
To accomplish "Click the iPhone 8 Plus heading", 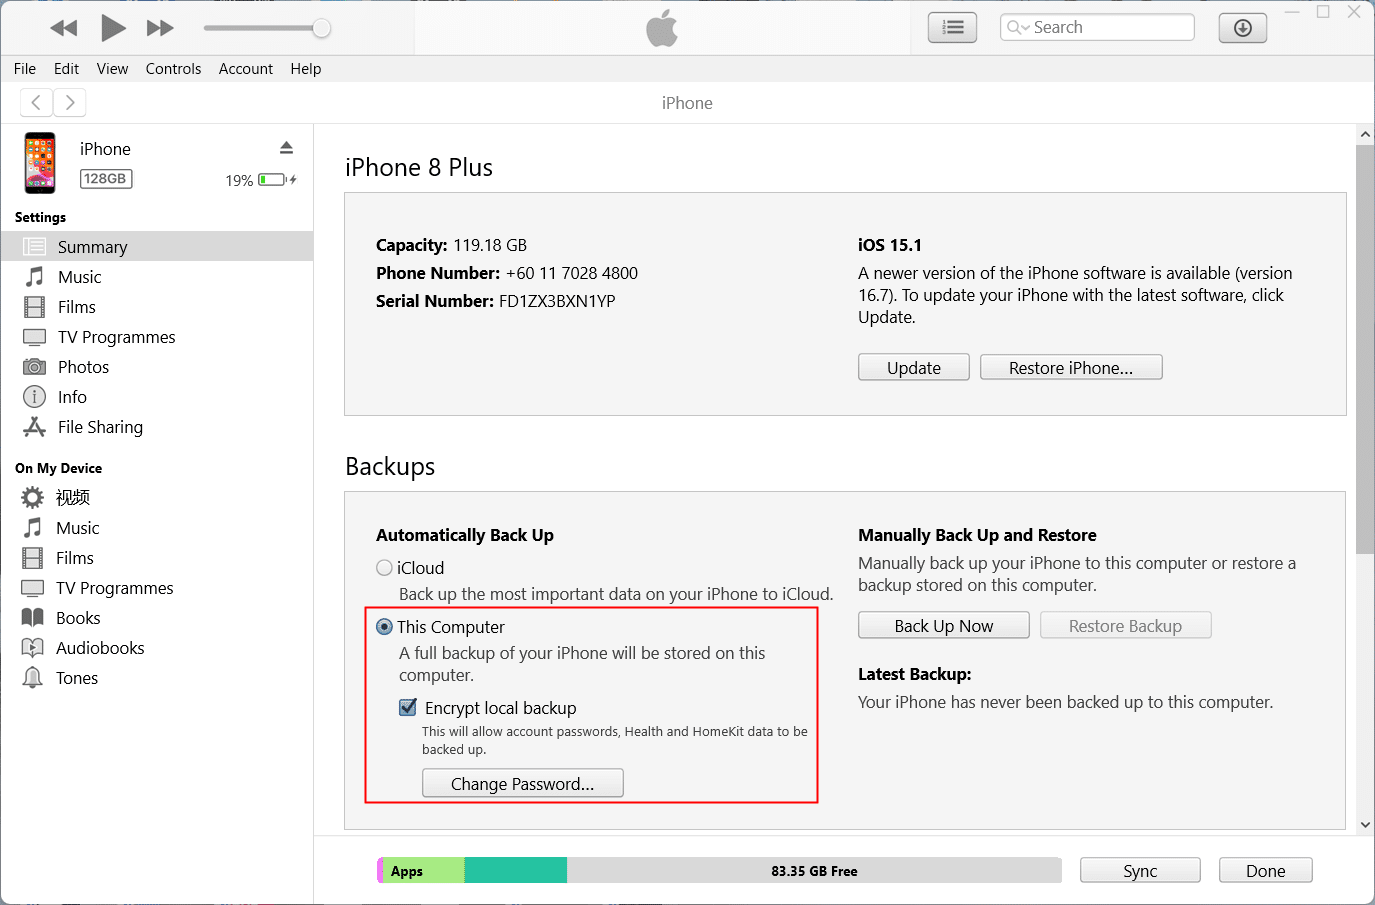I will 419,167.
